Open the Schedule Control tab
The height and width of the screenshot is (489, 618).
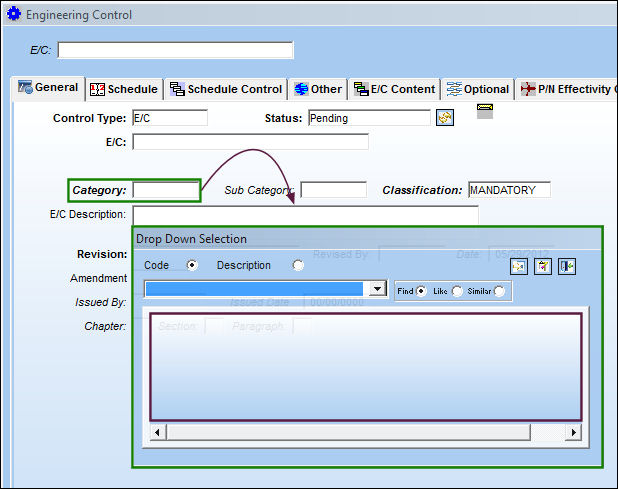(226, 89)
